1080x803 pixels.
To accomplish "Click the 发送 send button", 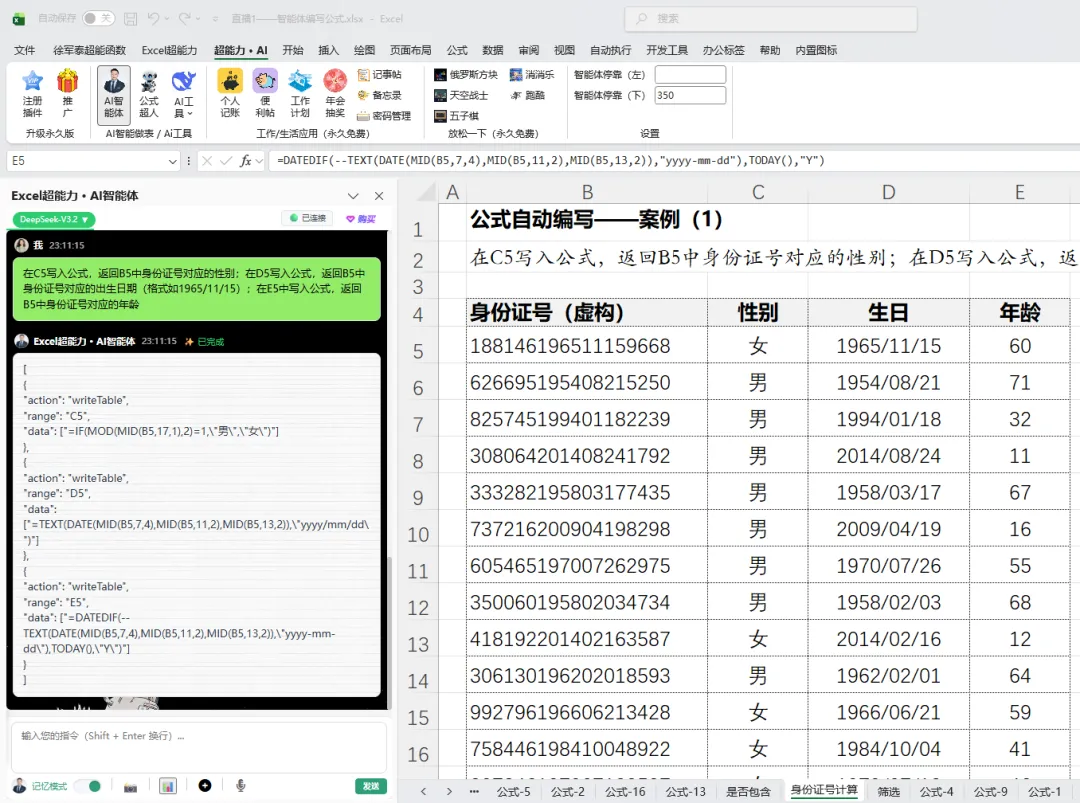I will click(x=371, y=786).
